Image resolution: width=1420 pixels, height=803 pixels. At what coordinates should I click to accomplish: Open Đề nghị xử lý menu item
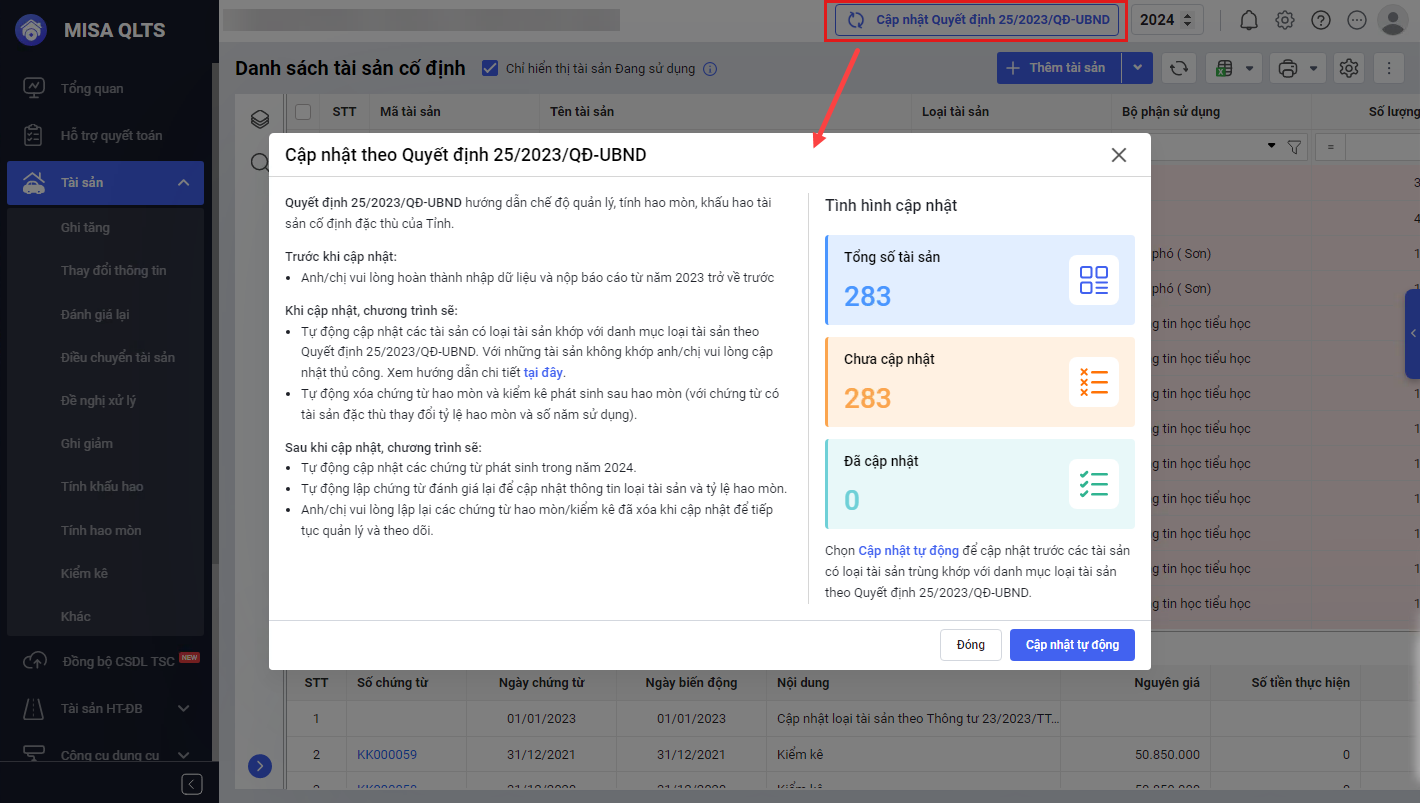pos(98,400)
